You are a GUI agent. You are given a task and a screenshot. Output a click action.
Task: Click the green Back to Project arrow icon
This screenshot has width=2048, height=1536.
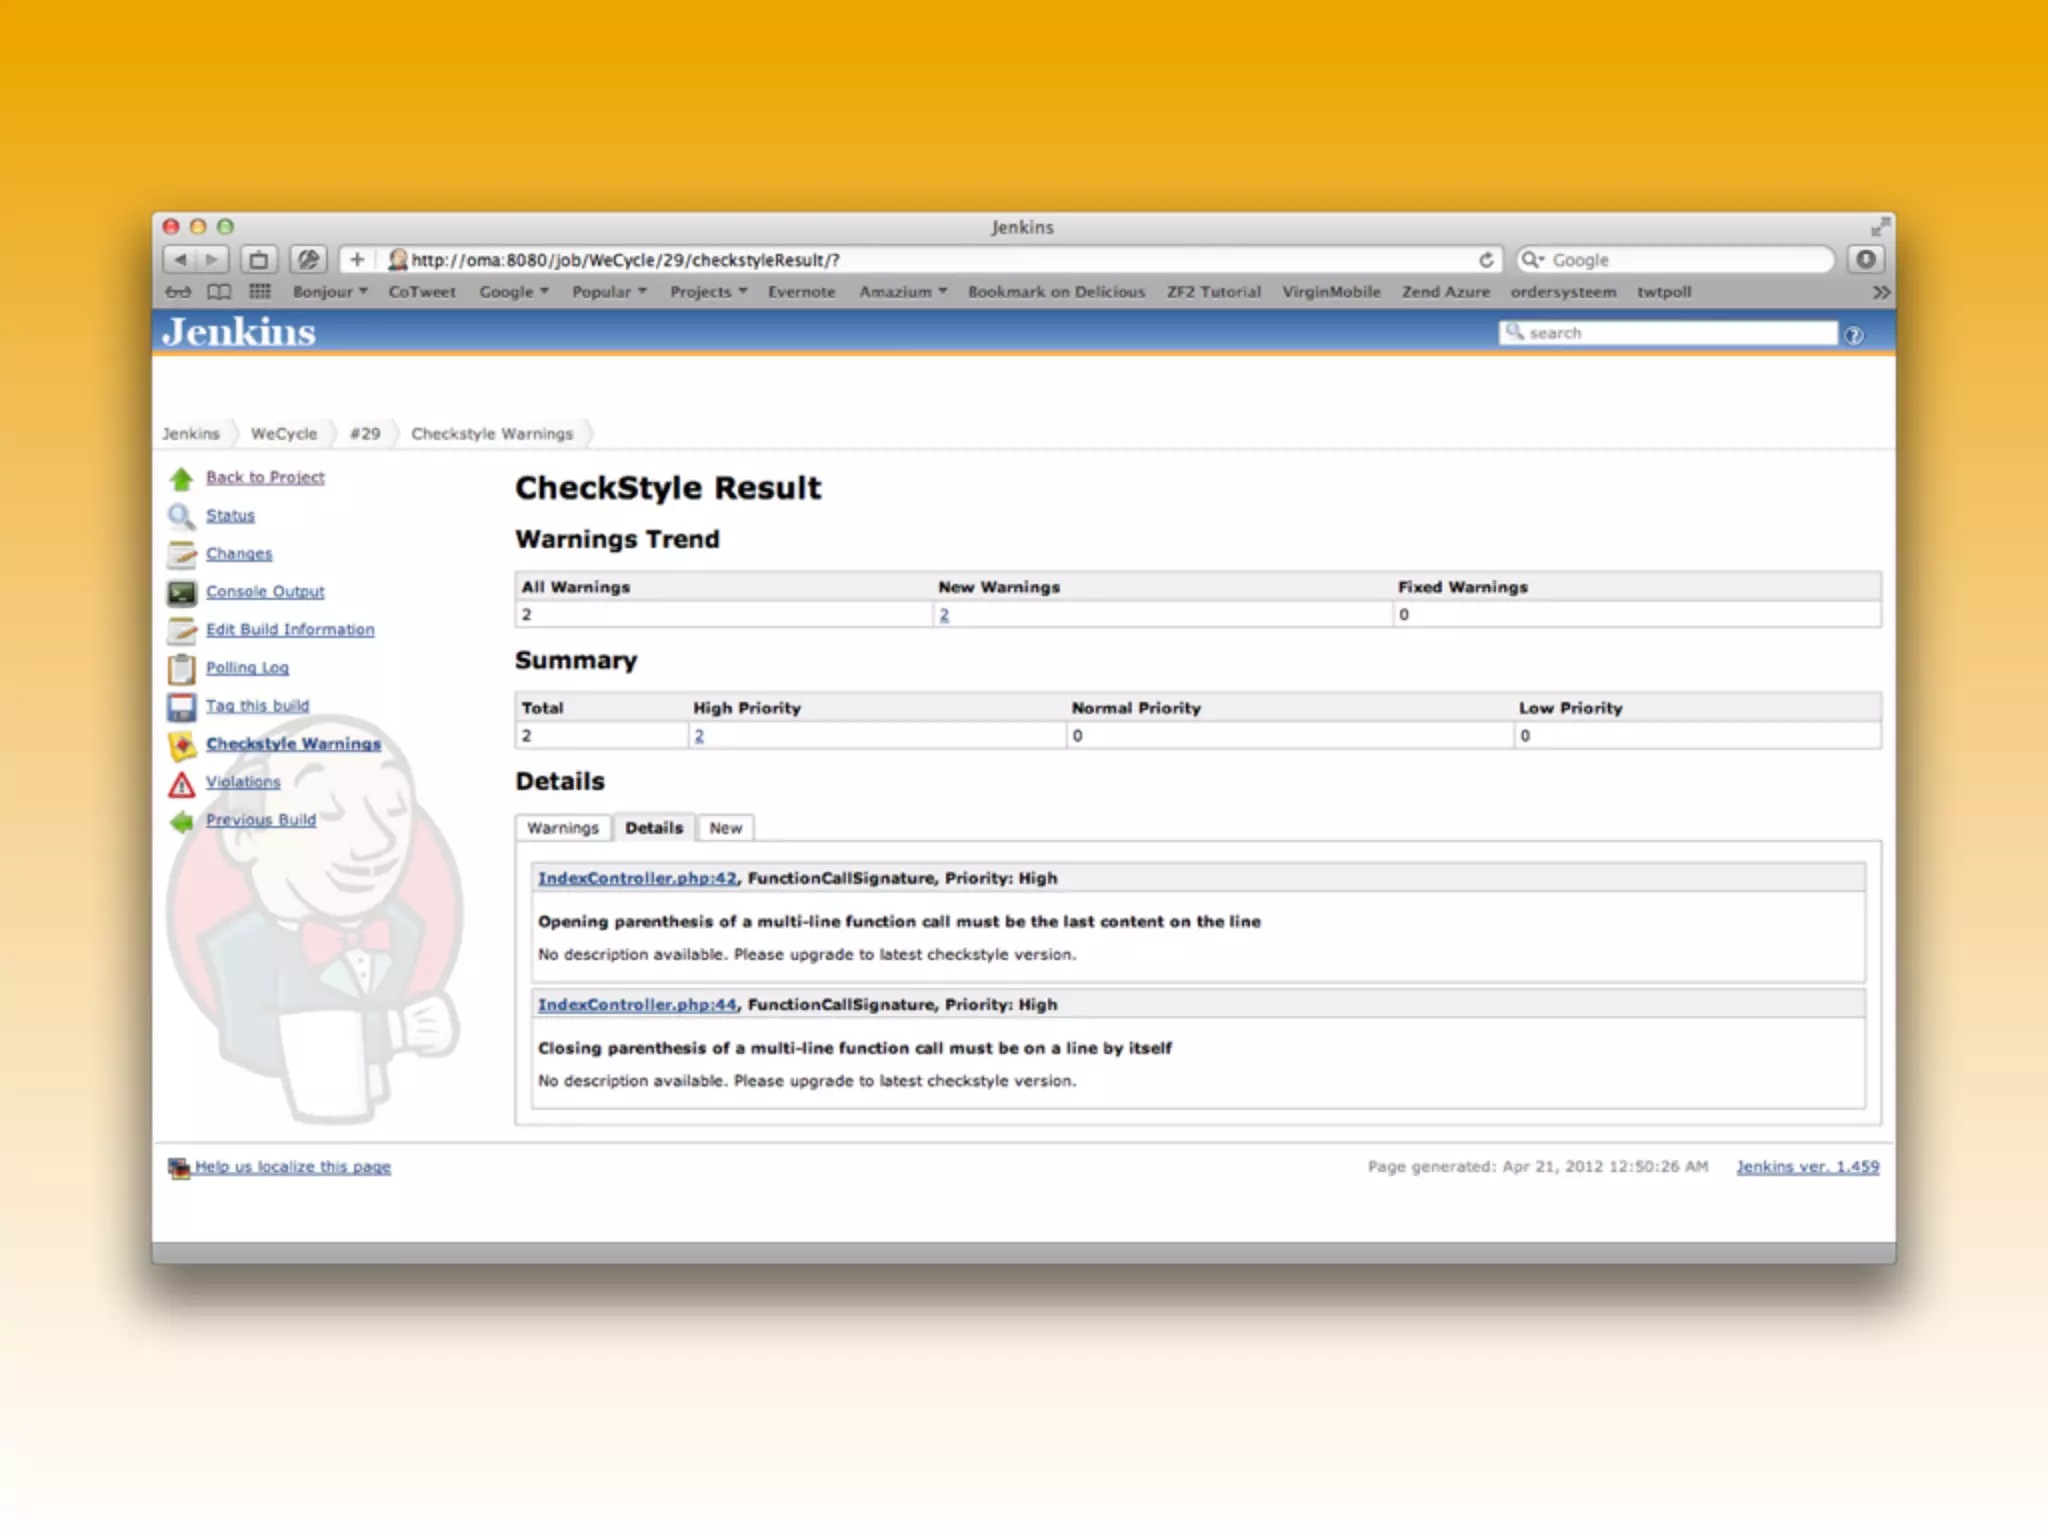click(181, 479)
